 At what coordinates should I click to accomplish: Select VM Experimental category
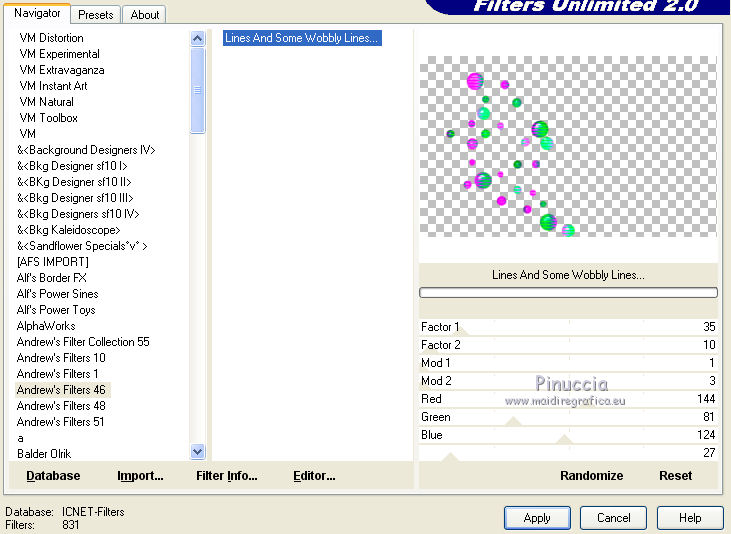60,54
